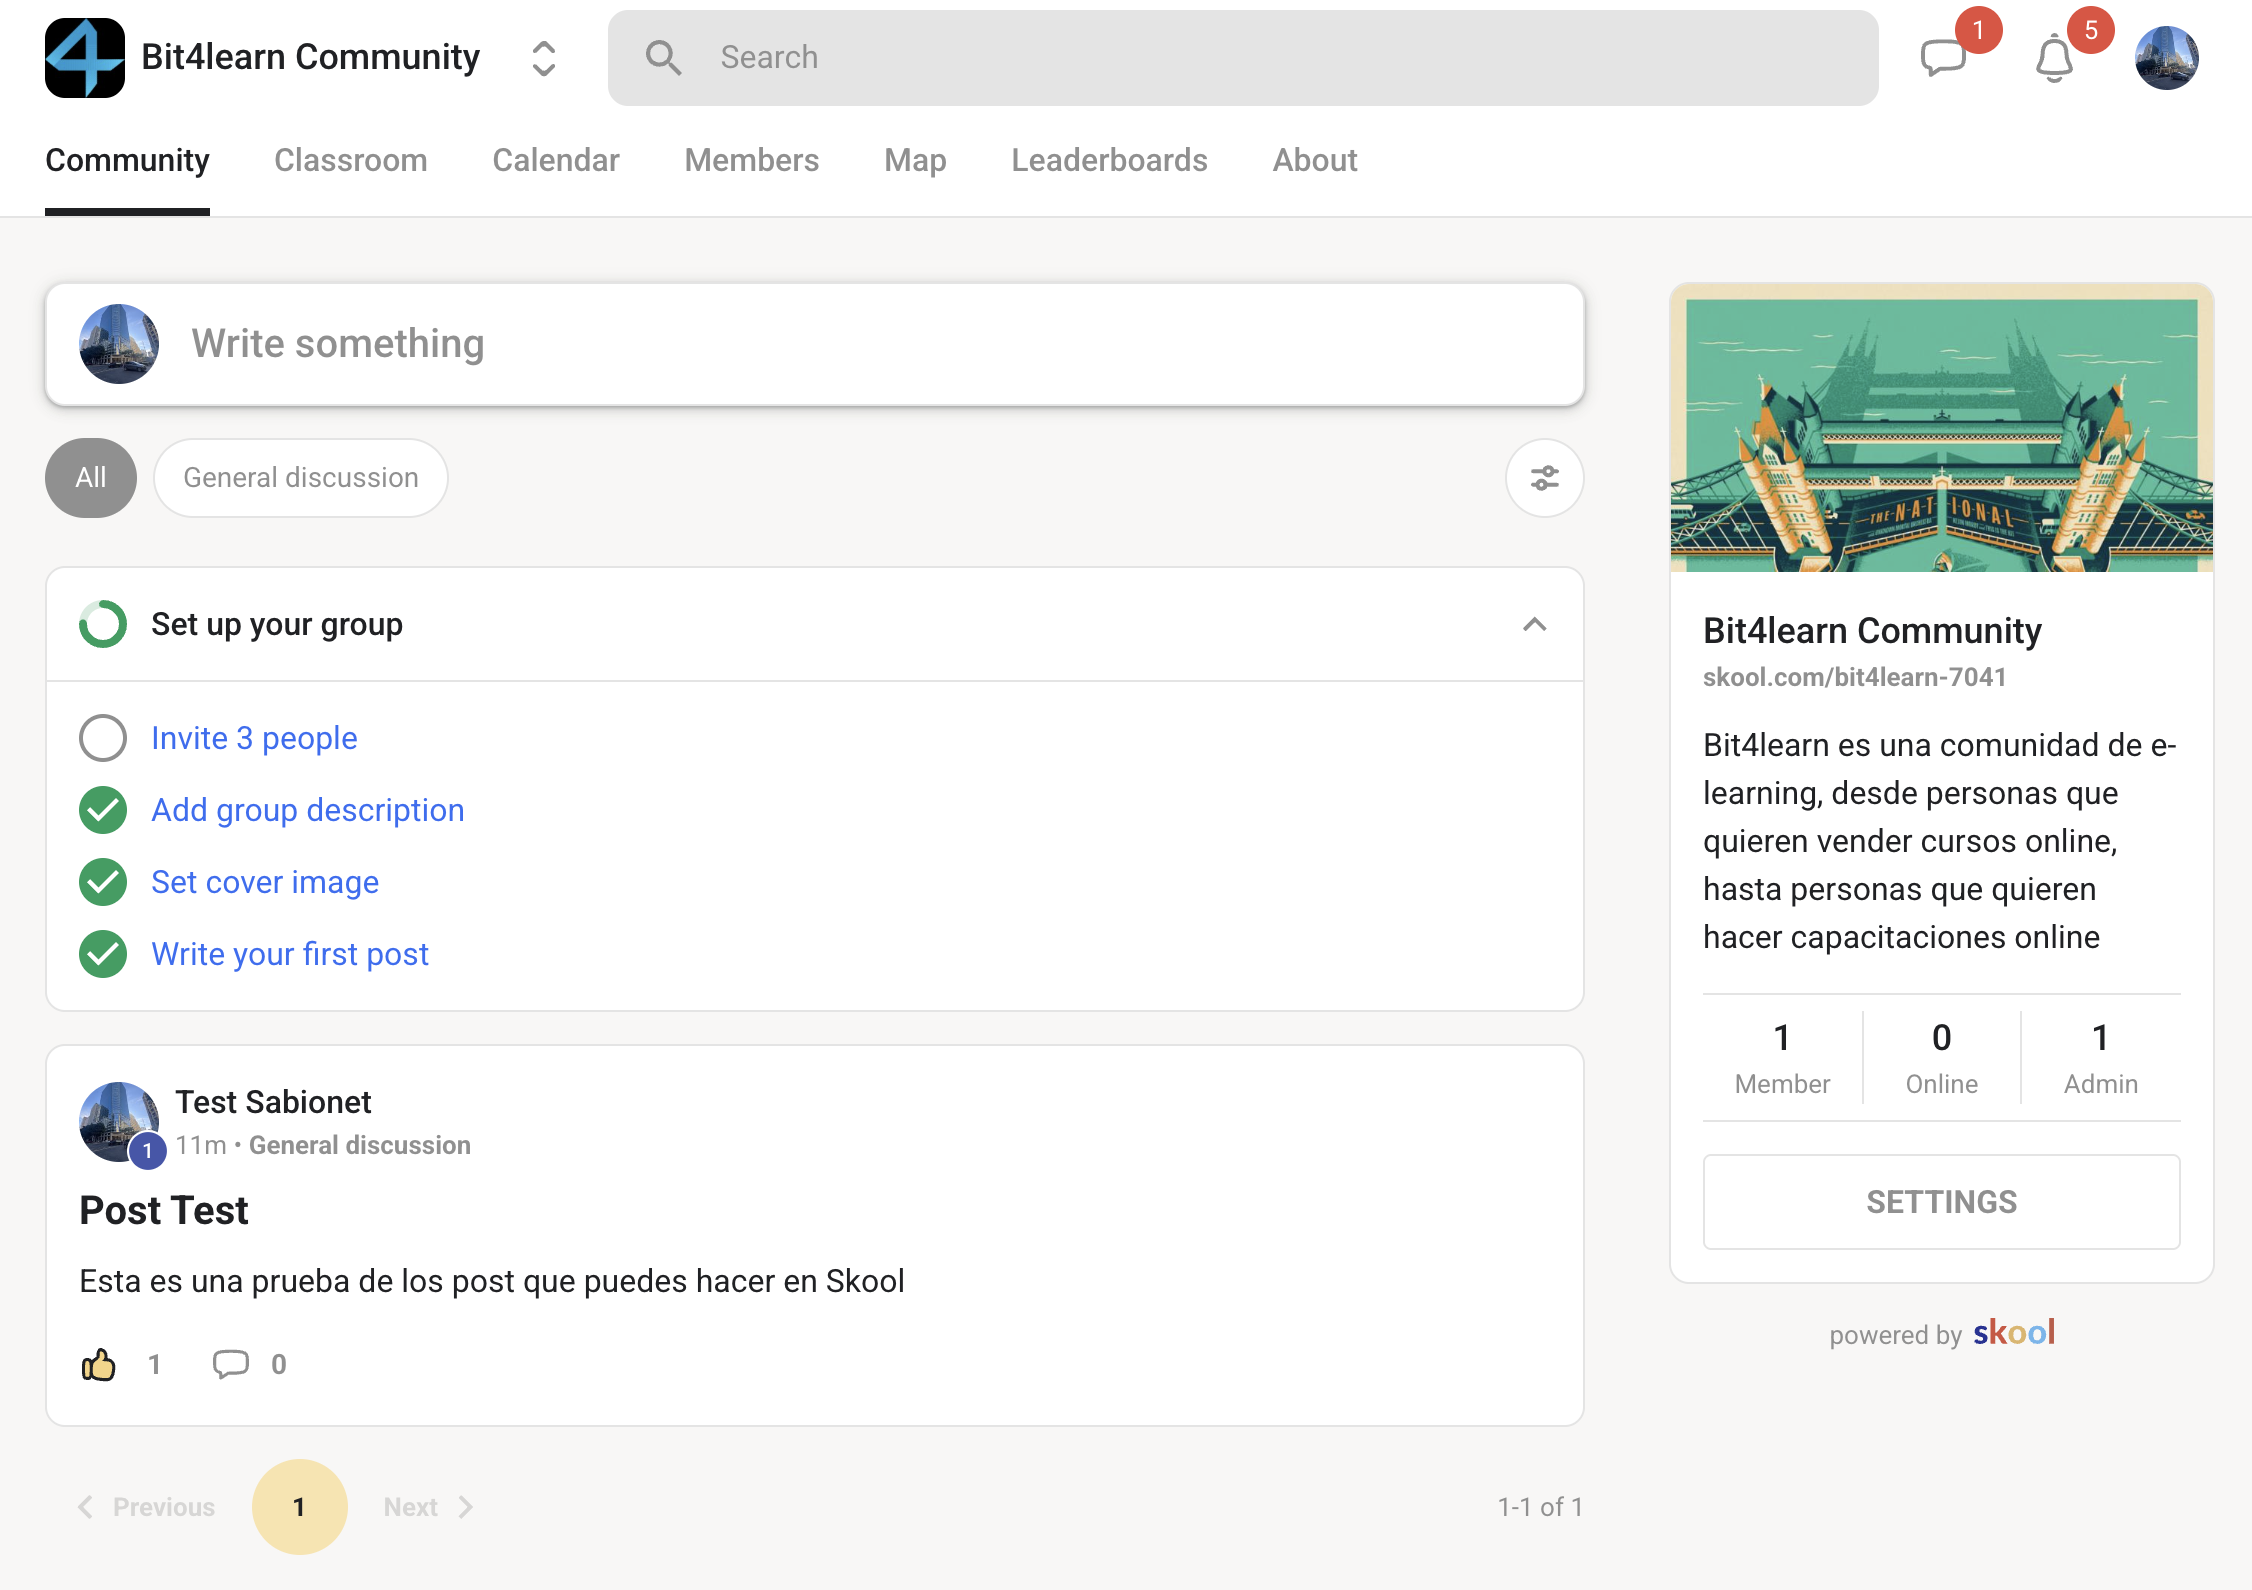Click the post body text about Skool
The width and height of the screenshot is (2252, 1590).
click(x=492, y=1281)
